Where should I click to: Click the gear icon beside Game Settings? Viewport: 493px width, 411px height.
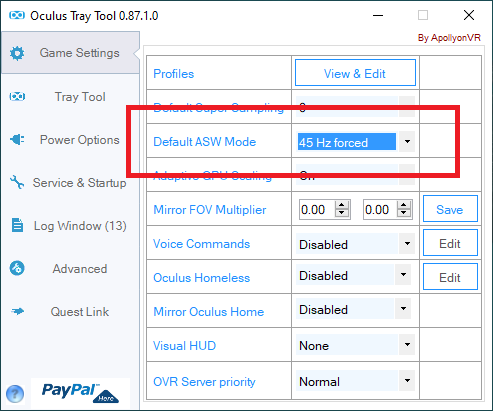pos(17,53)
